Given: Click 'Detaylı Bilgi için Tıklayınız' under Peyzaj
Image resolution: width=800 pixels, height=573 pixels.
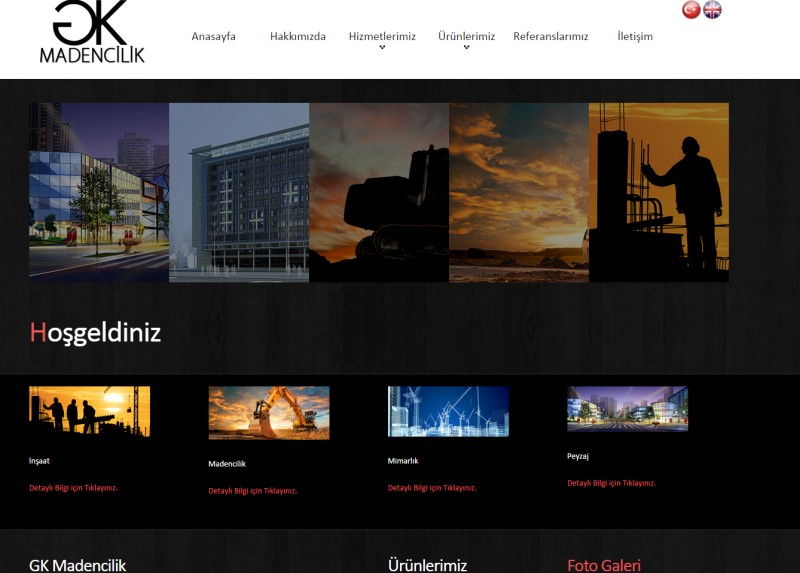Looking at the screenshot, I should (x=611, y=483).
